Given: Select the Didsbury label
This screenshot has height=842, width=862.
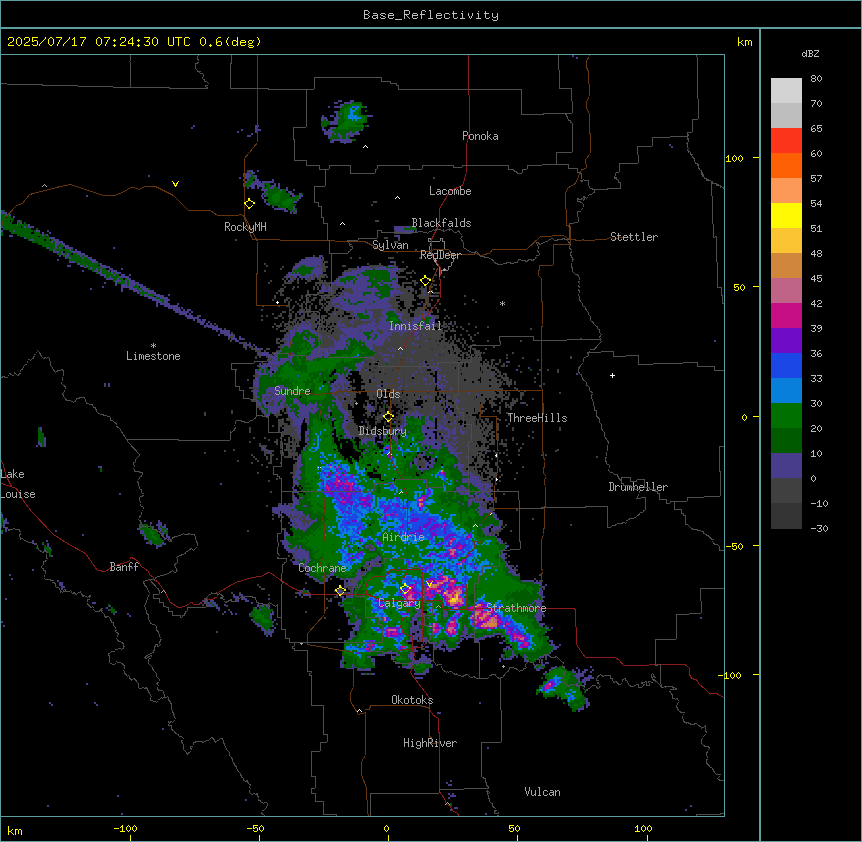Looking at the screenshot, I should (x=383, y=431).
